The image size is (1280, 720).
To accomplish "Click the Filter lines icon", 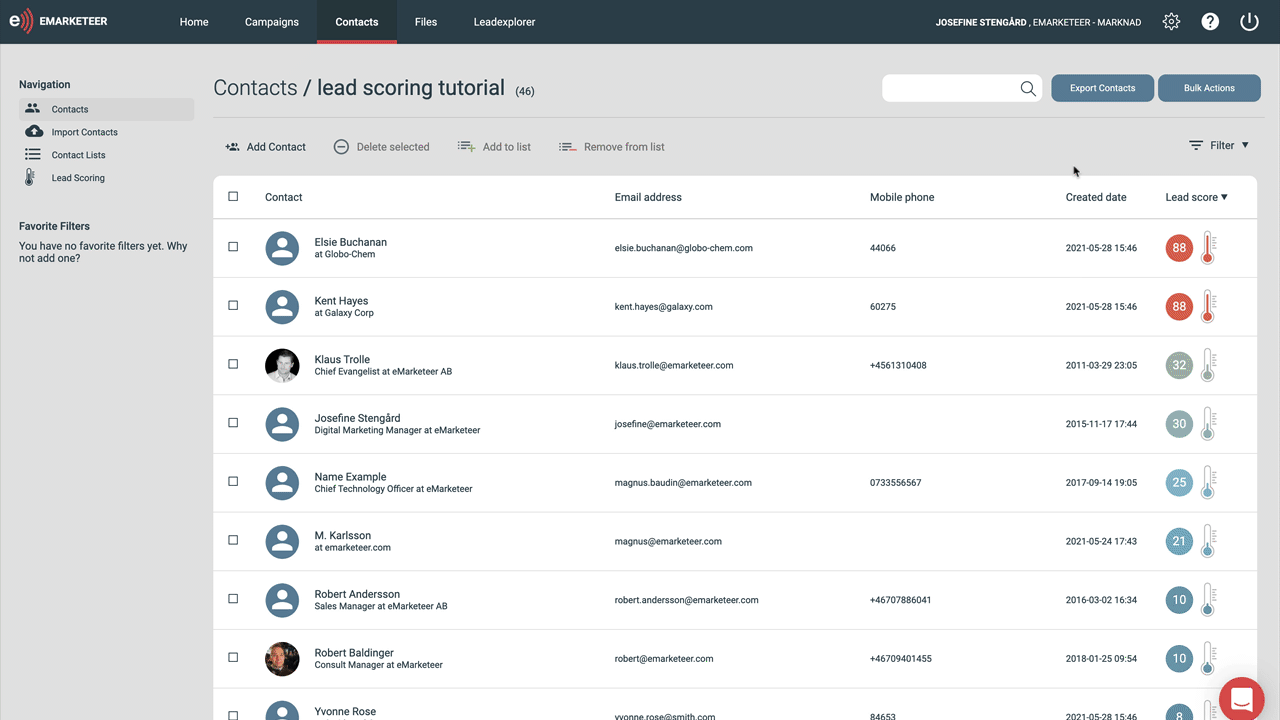I will click(x=1196, y=146).
